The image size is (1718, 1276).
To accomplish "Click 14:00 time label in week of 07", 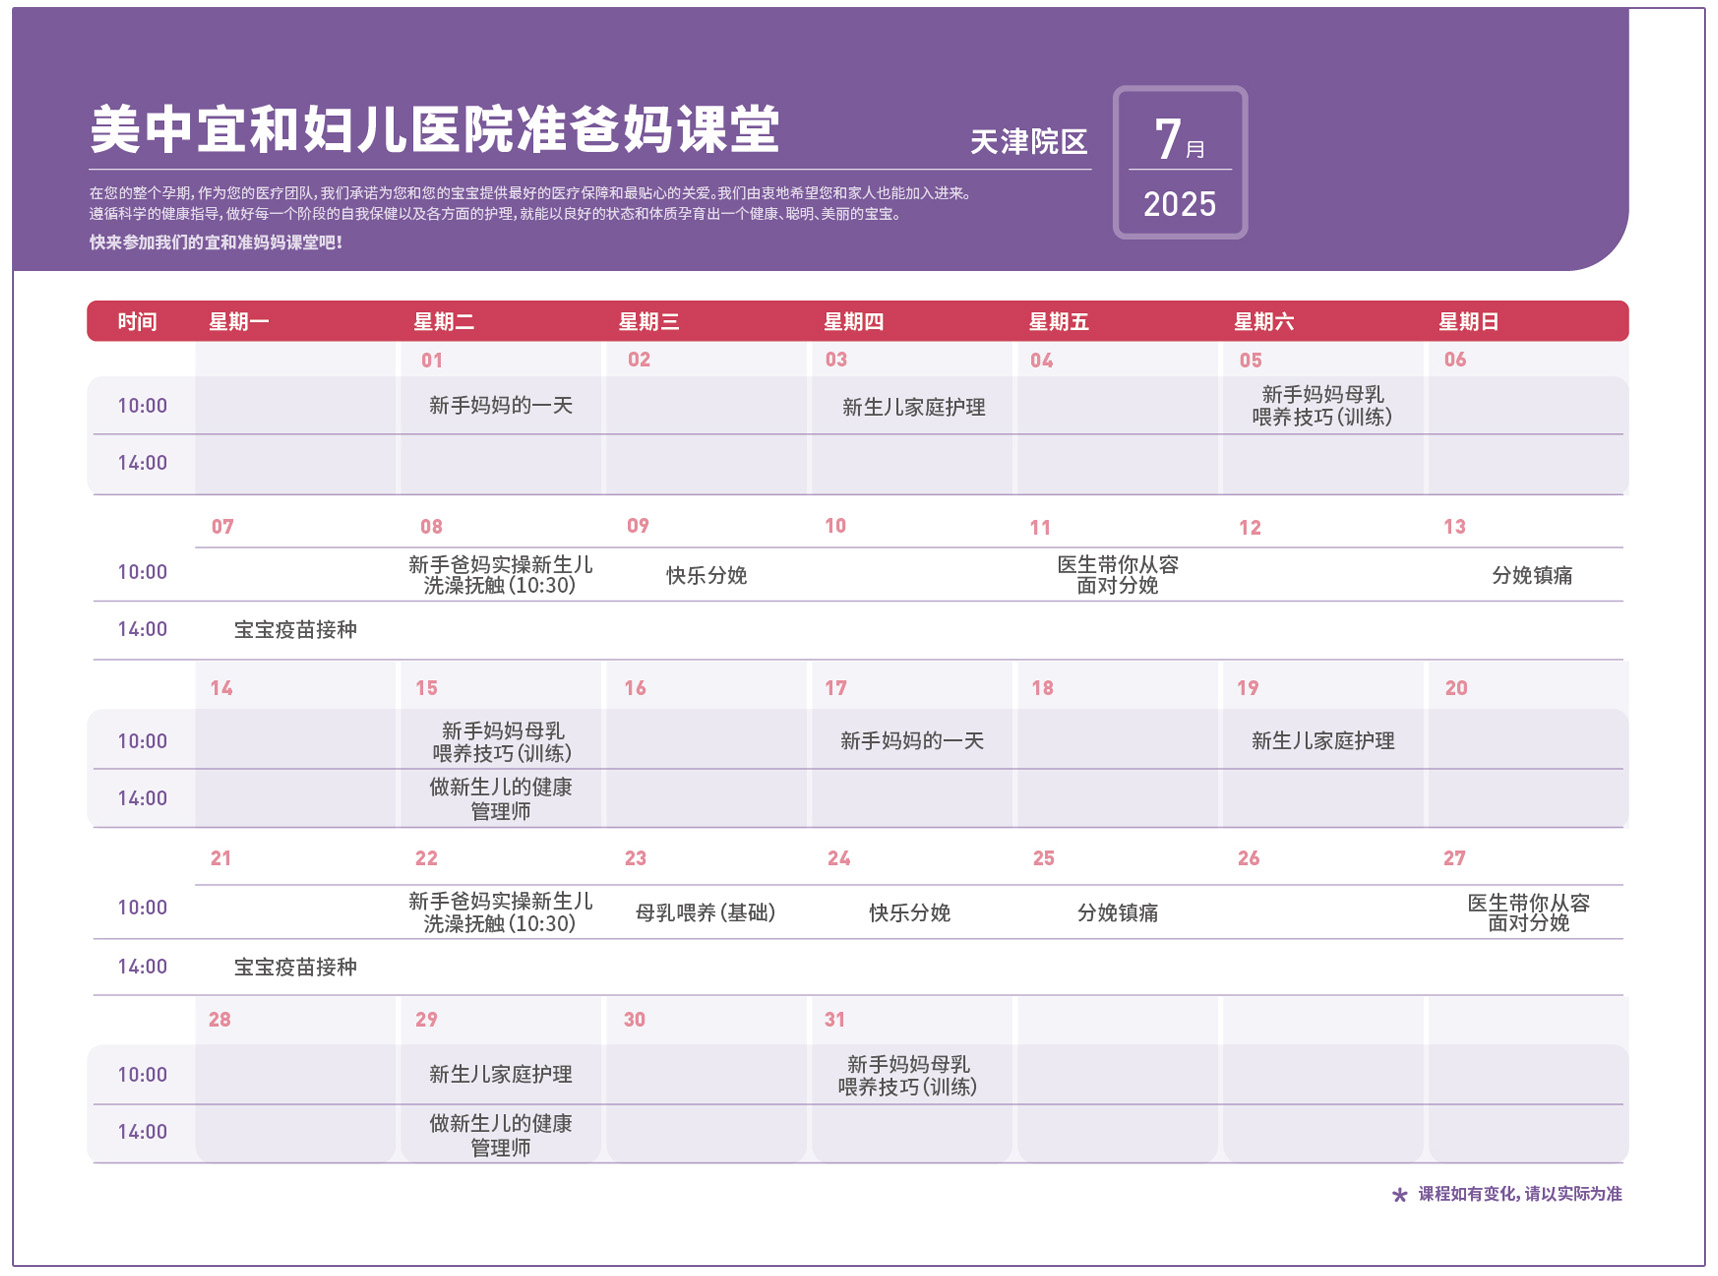I will 142,630.
